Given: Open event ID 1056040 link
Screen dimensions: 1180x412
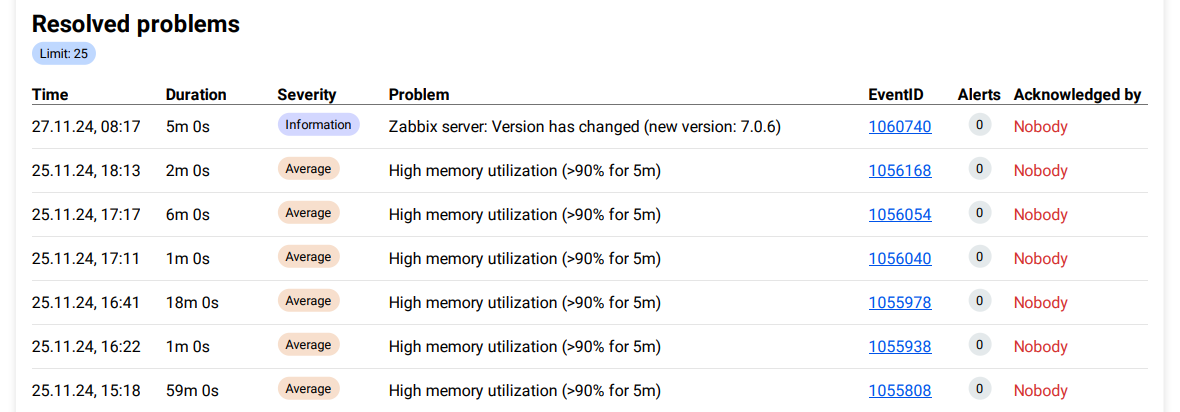Looking at the screenshot, I should (899, 259).
